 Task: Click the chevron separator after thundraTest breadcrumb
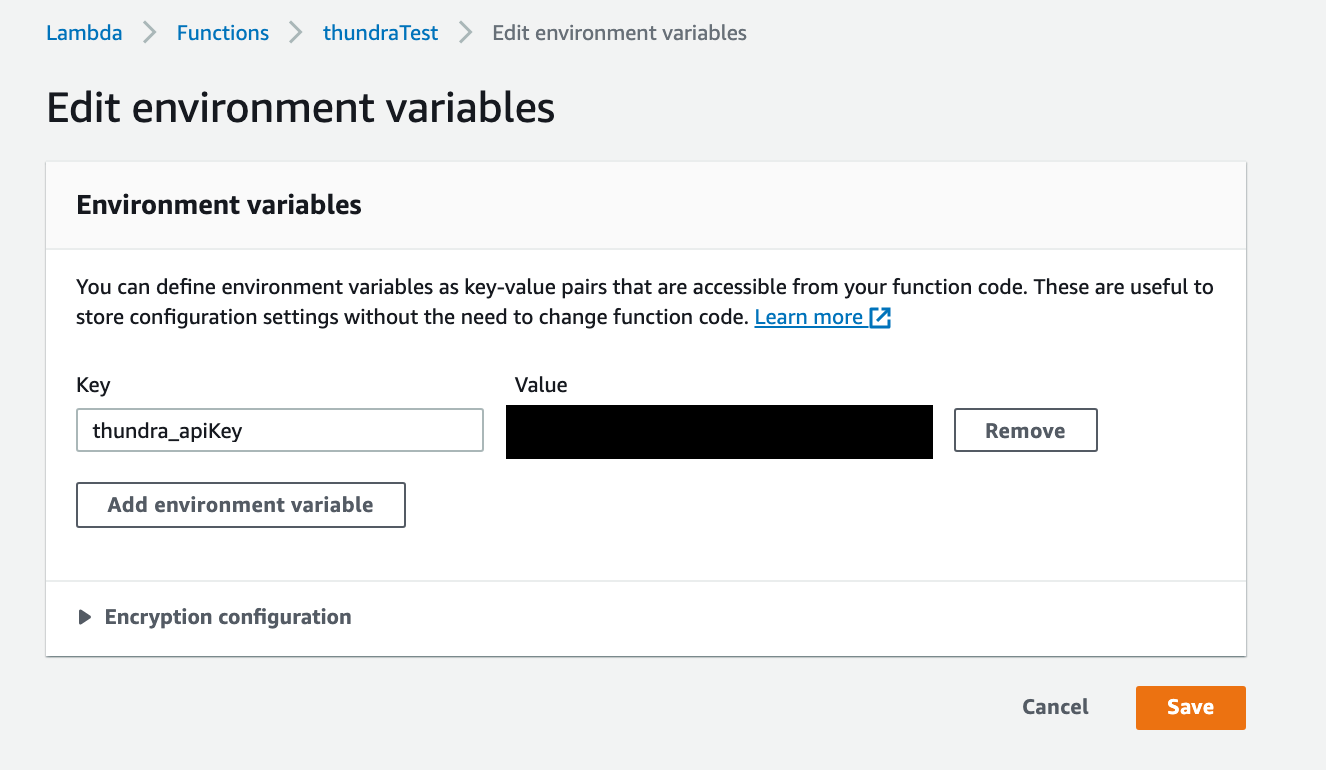pyautogui.click(x=465, y=33)
